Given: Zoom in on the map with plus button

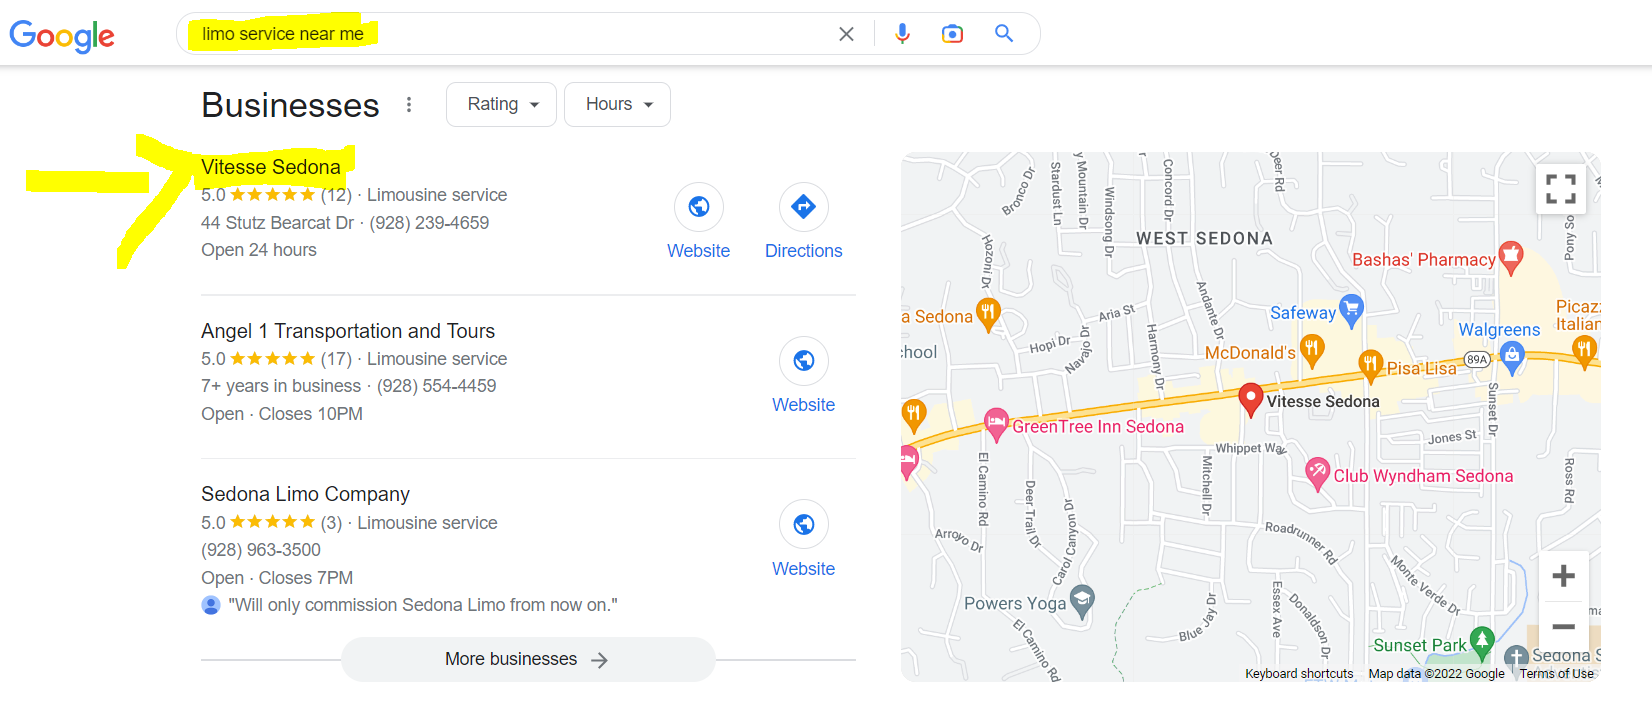Looking at the screenshot, I should pos(1564,576).
